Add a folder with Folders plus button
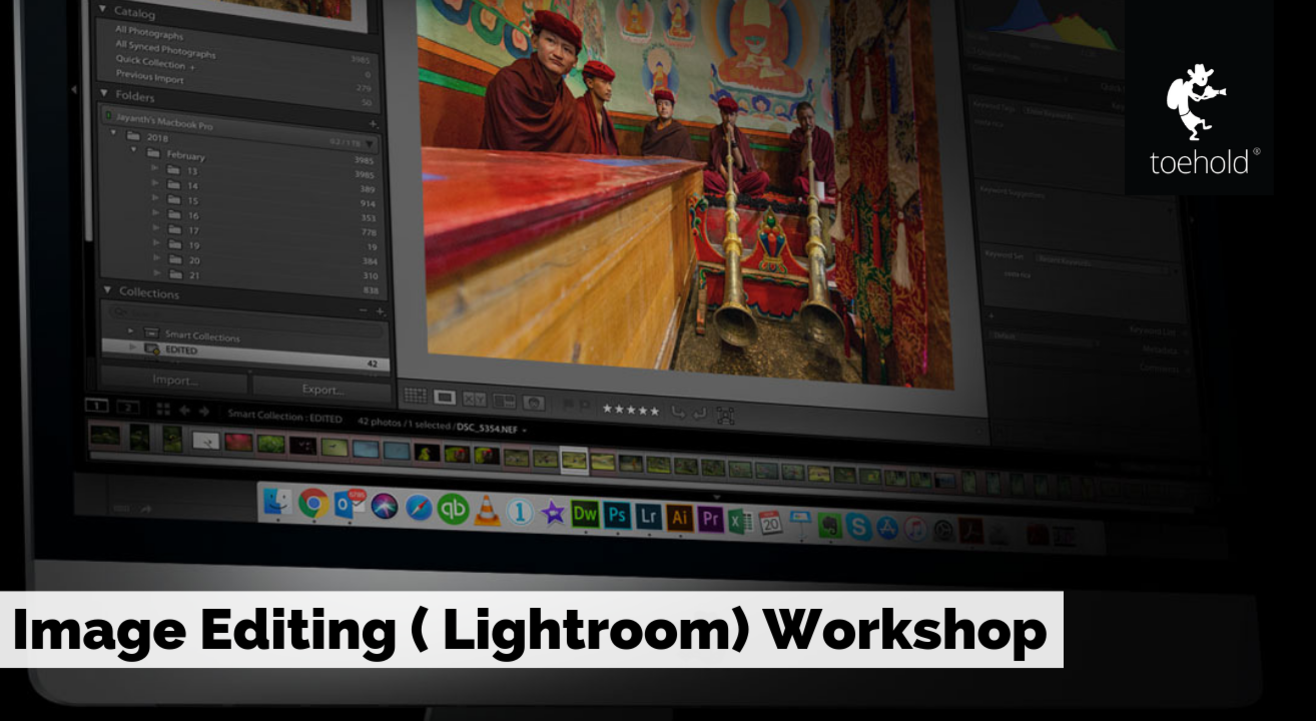This screenshot has height=721, width=1316. [372, 123]
